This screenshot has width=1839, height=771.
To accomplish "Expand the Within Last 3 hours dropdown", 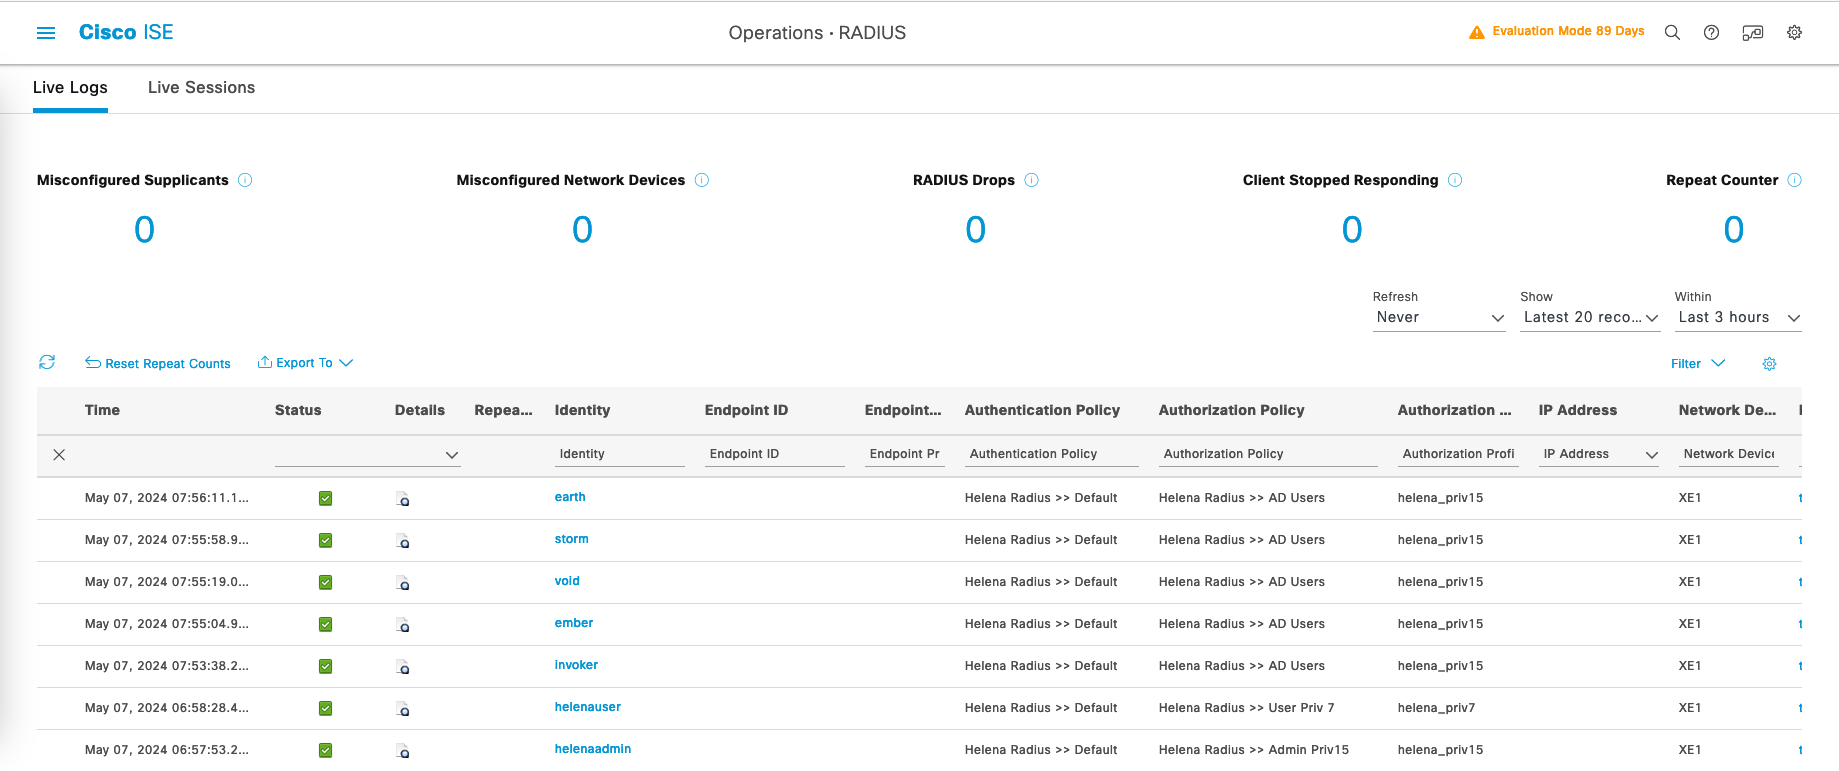I will tap(1737, 318).
